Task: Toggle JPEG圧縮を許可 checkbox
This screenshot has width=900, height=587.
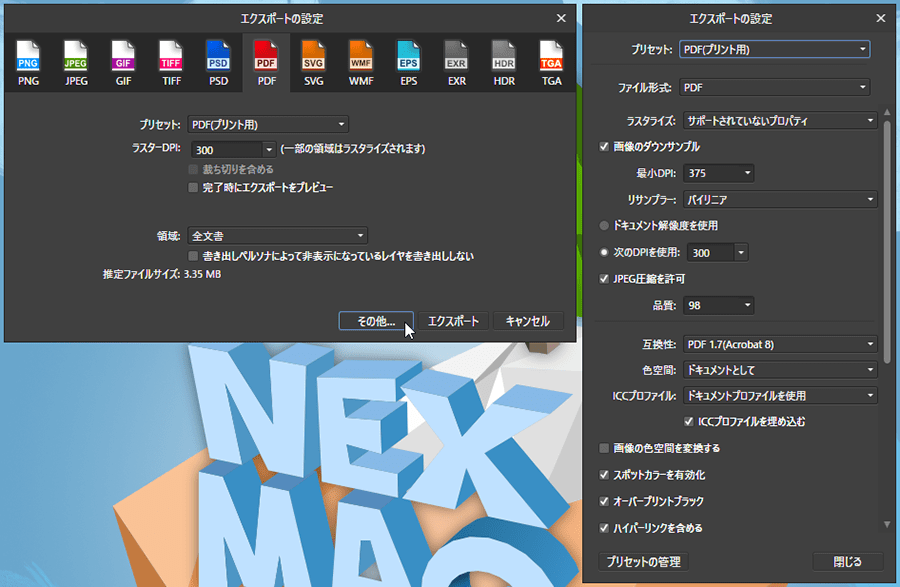Action: pos(604,279)
